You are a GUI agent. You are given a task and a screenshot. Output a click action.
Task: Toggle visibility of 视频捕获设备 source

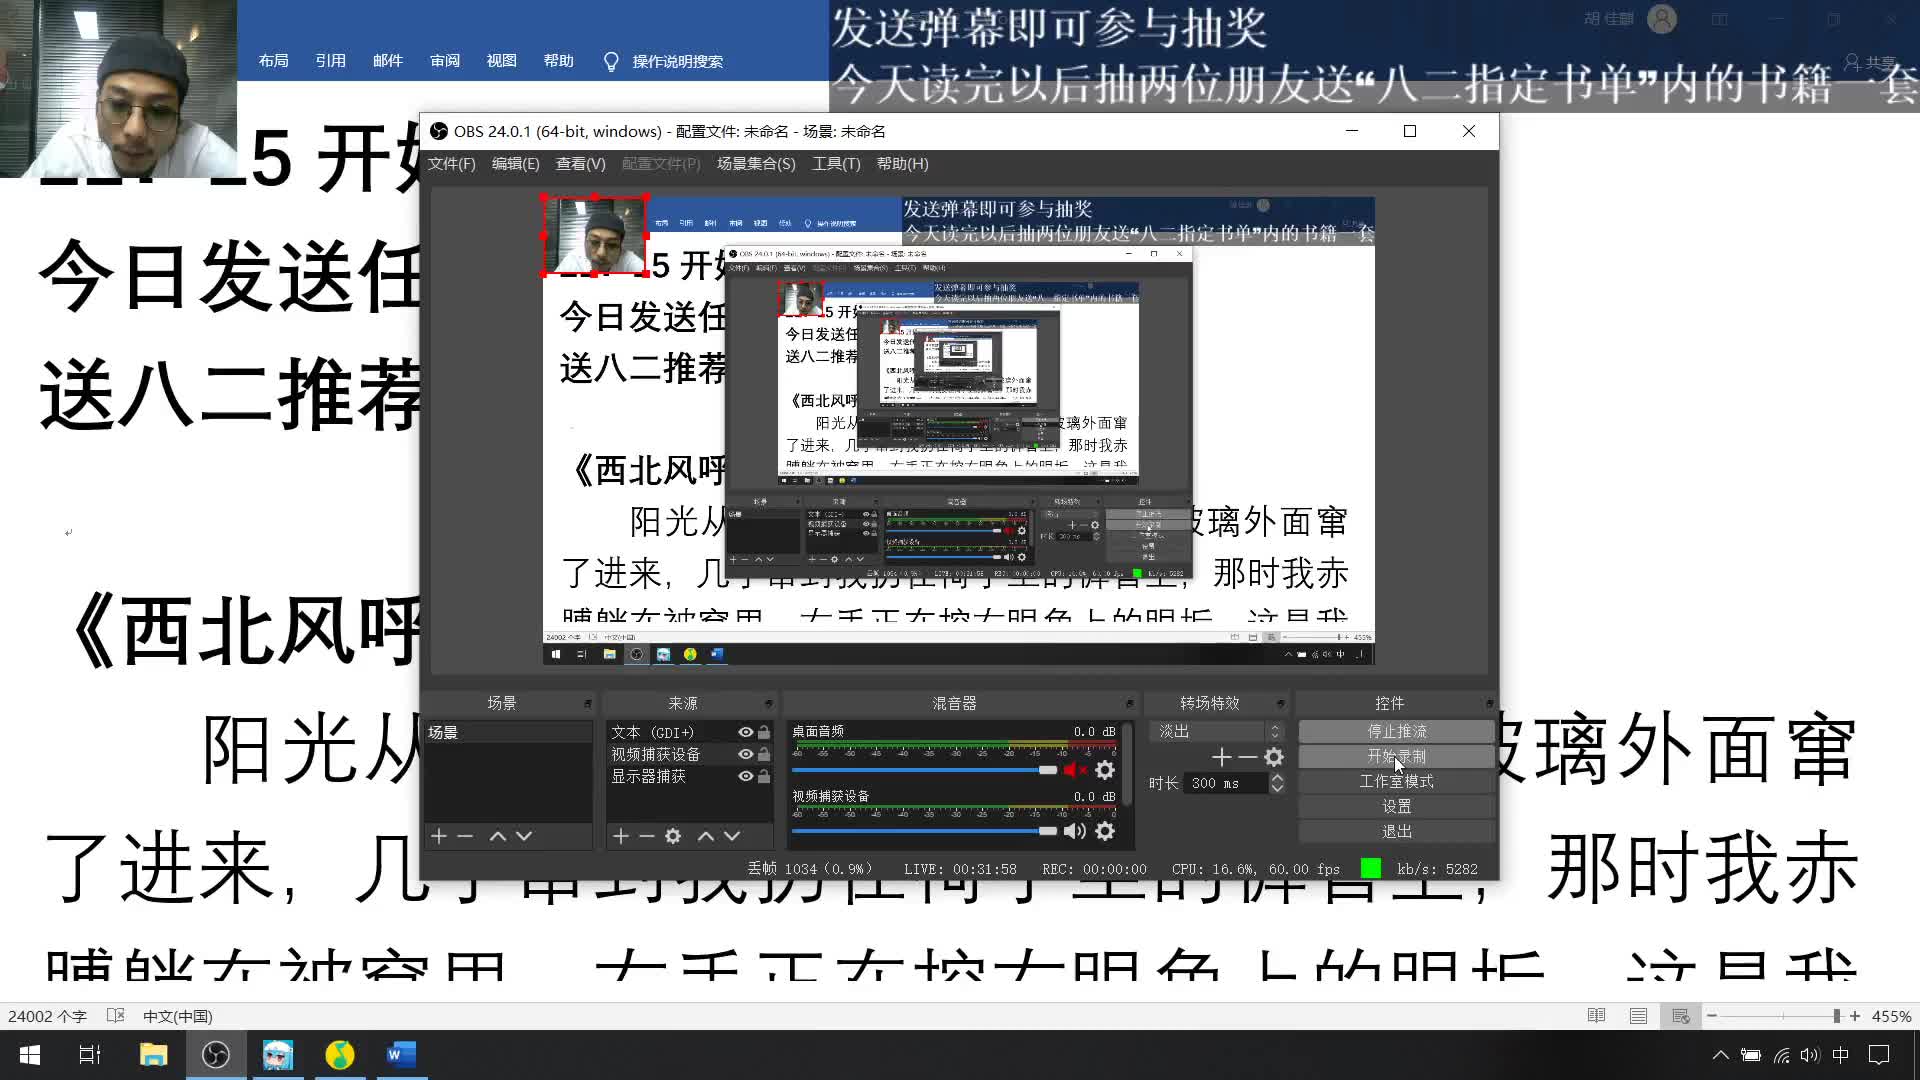pos(746,754)
